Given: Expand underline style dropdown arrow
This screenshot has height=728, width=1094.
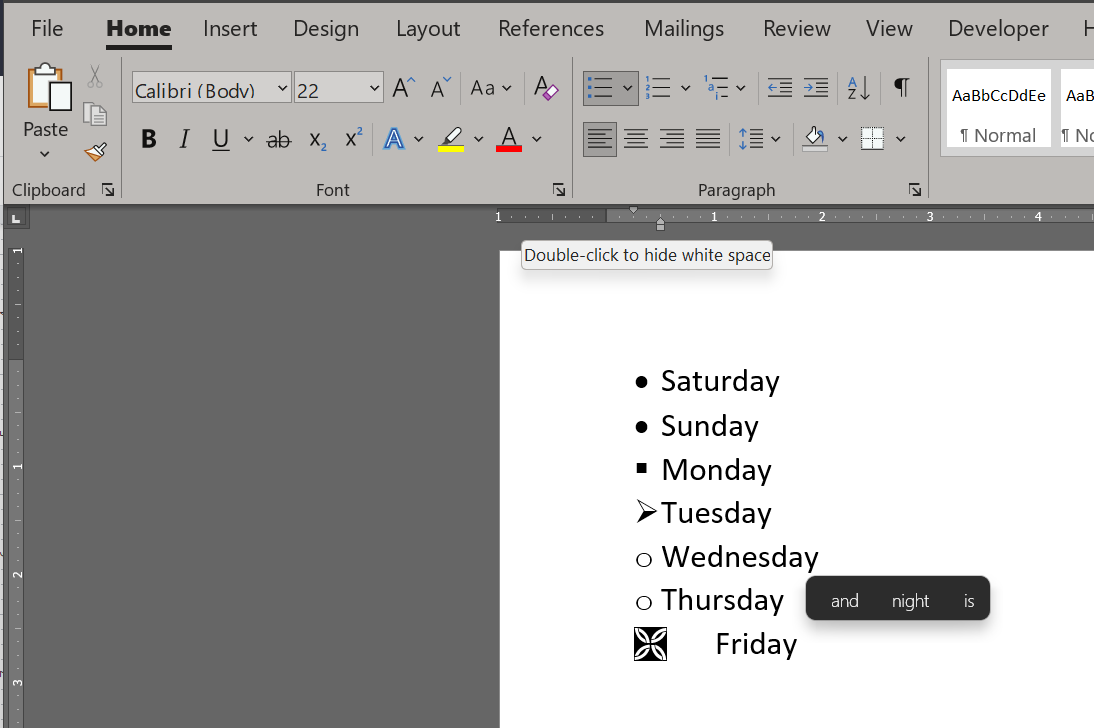Looking at the screenshot, I should 248,139.
